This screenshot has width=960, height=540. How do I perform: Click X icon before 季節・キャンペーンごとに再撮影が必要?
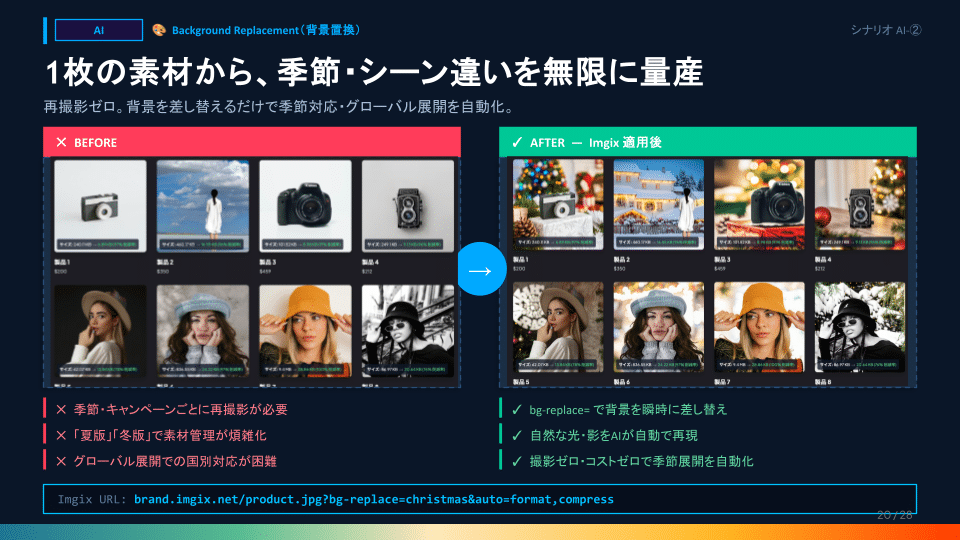61,410
